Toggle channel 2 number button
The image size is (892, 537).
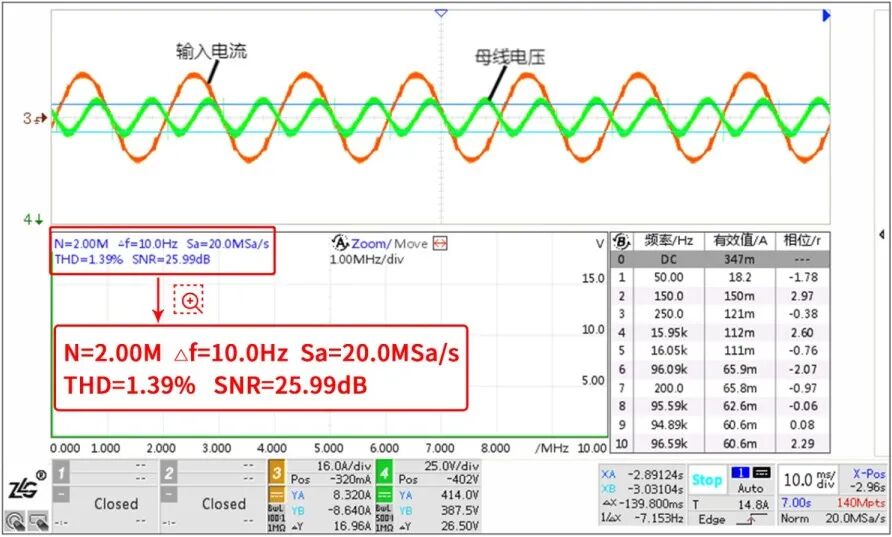pos(169,473)
